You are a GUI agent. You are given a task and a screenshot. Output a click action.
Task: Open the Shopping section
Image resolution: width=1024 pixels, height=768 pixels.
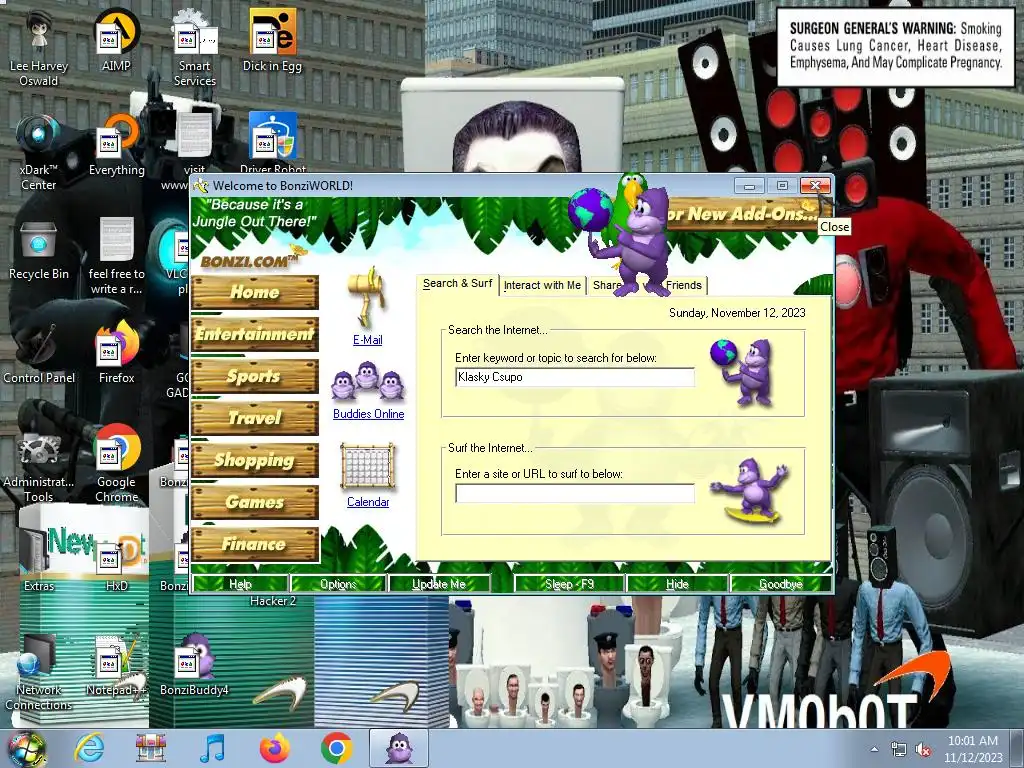[255, 460]
